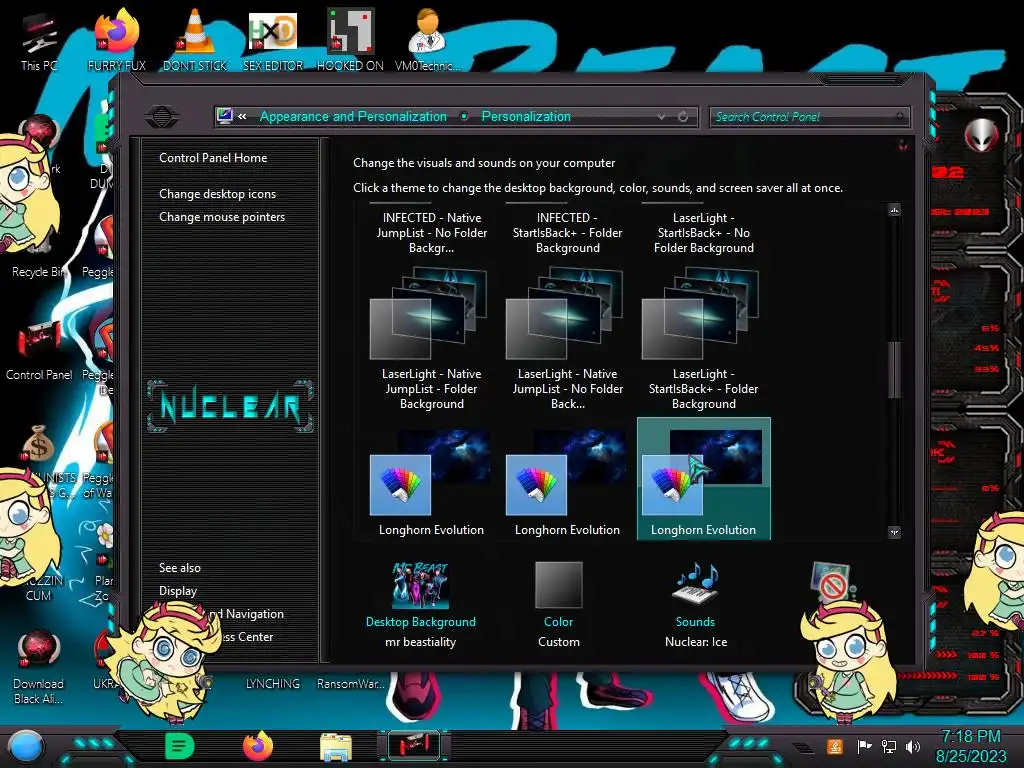
Task: Open the green notes app on taskbar
Action: coord(180,746)
